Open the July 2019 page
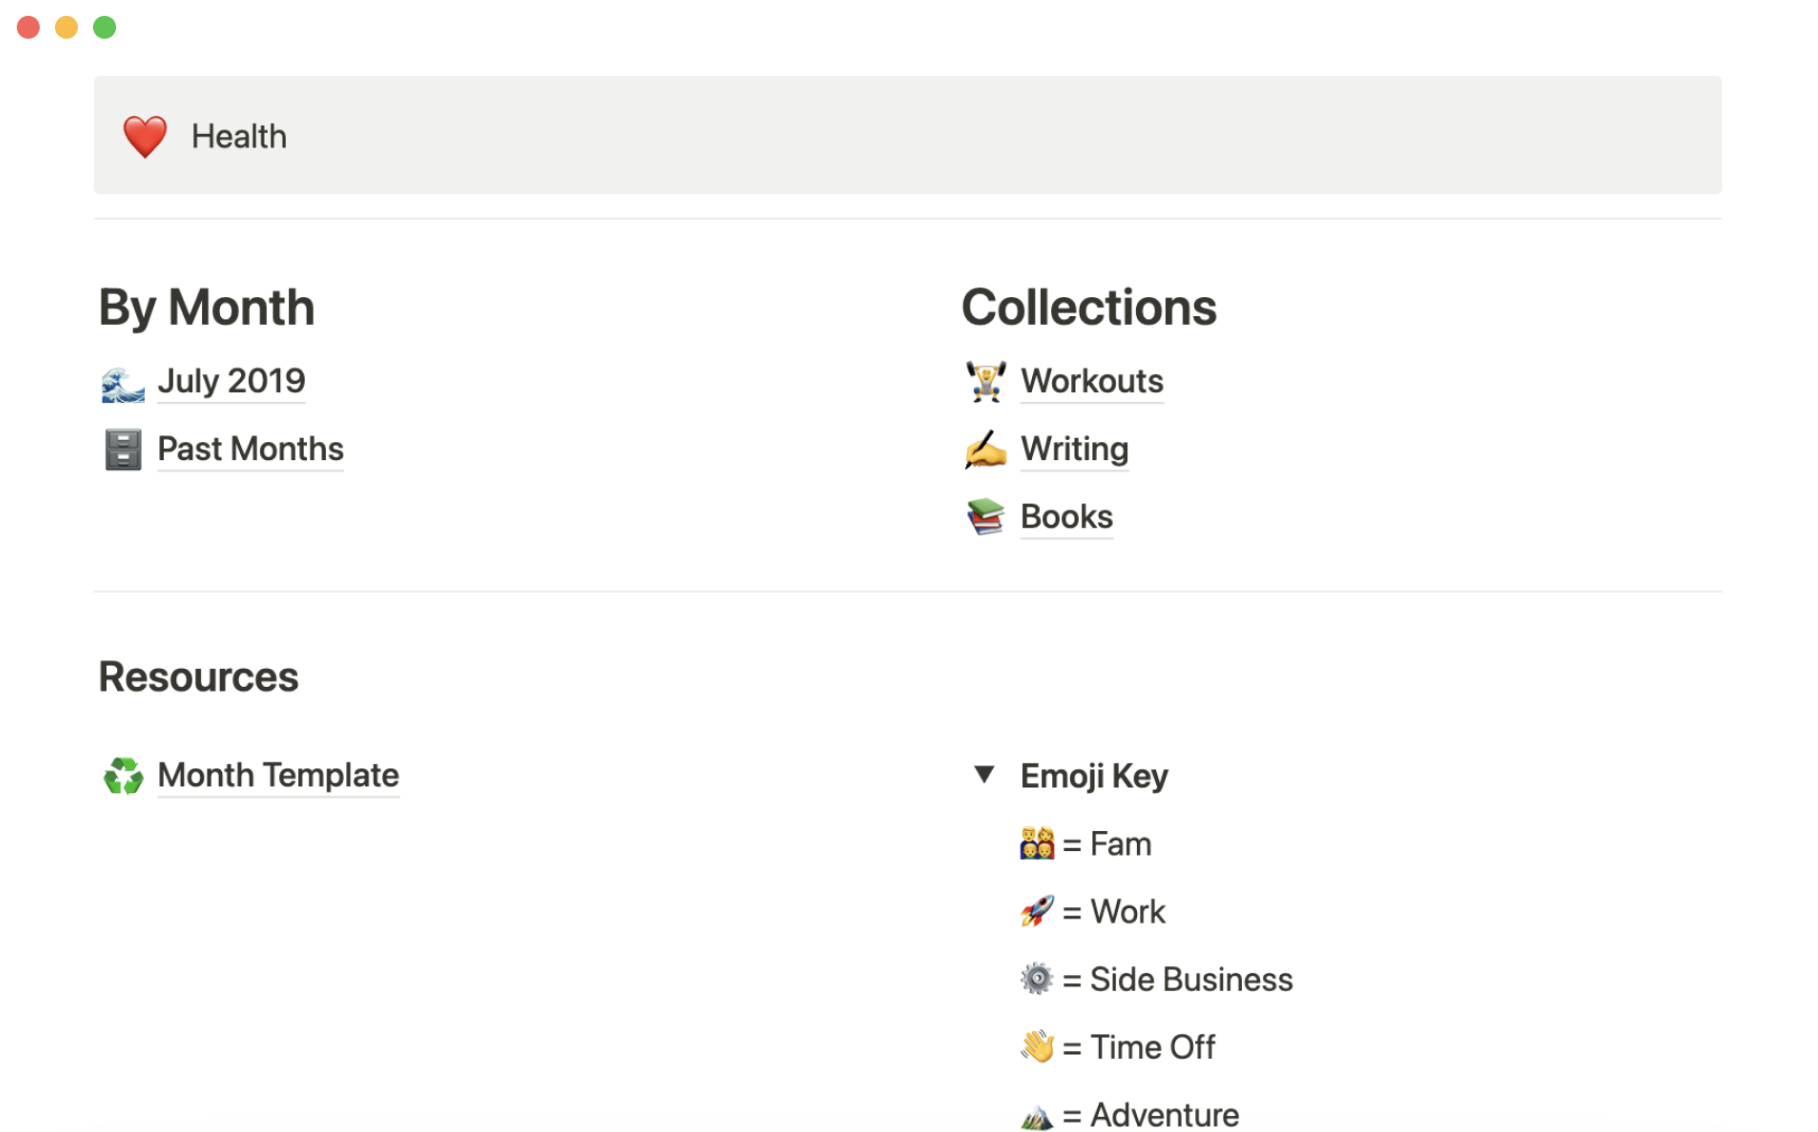The height and width of the screenshot is (1132, 1818). 231,381
